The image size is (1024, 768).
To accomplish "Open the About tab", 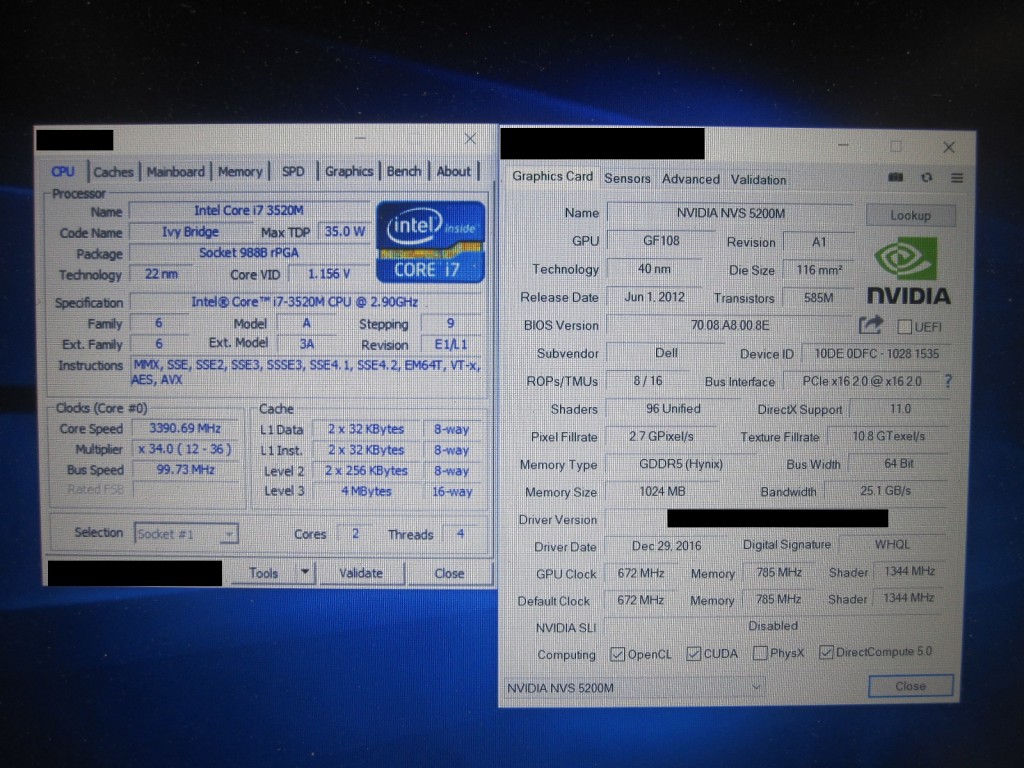I will point(453,172).
